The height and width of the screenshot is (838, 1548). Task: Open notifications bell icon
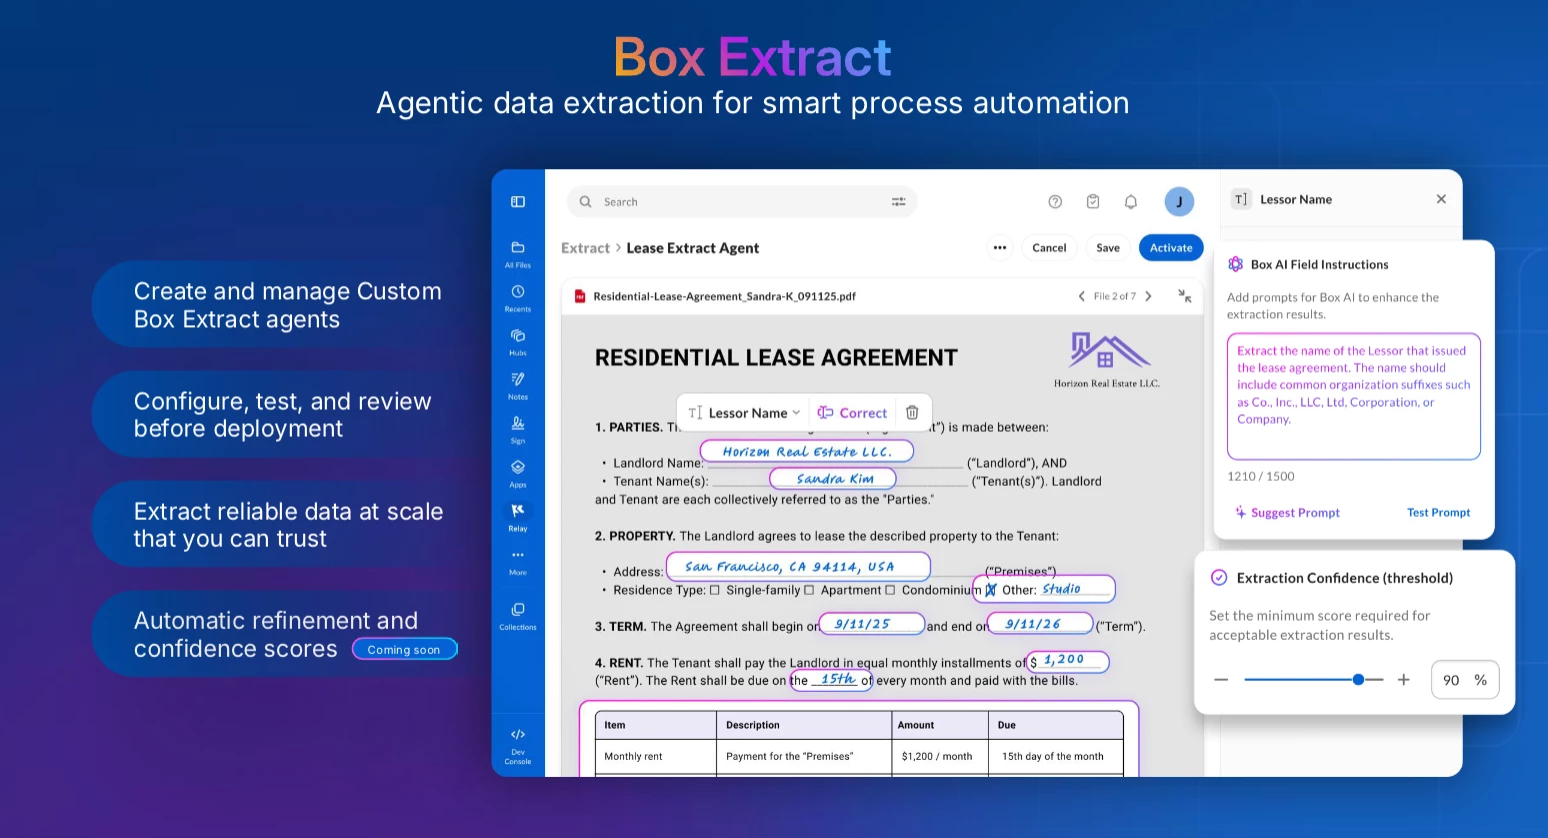click(1131, 202)
